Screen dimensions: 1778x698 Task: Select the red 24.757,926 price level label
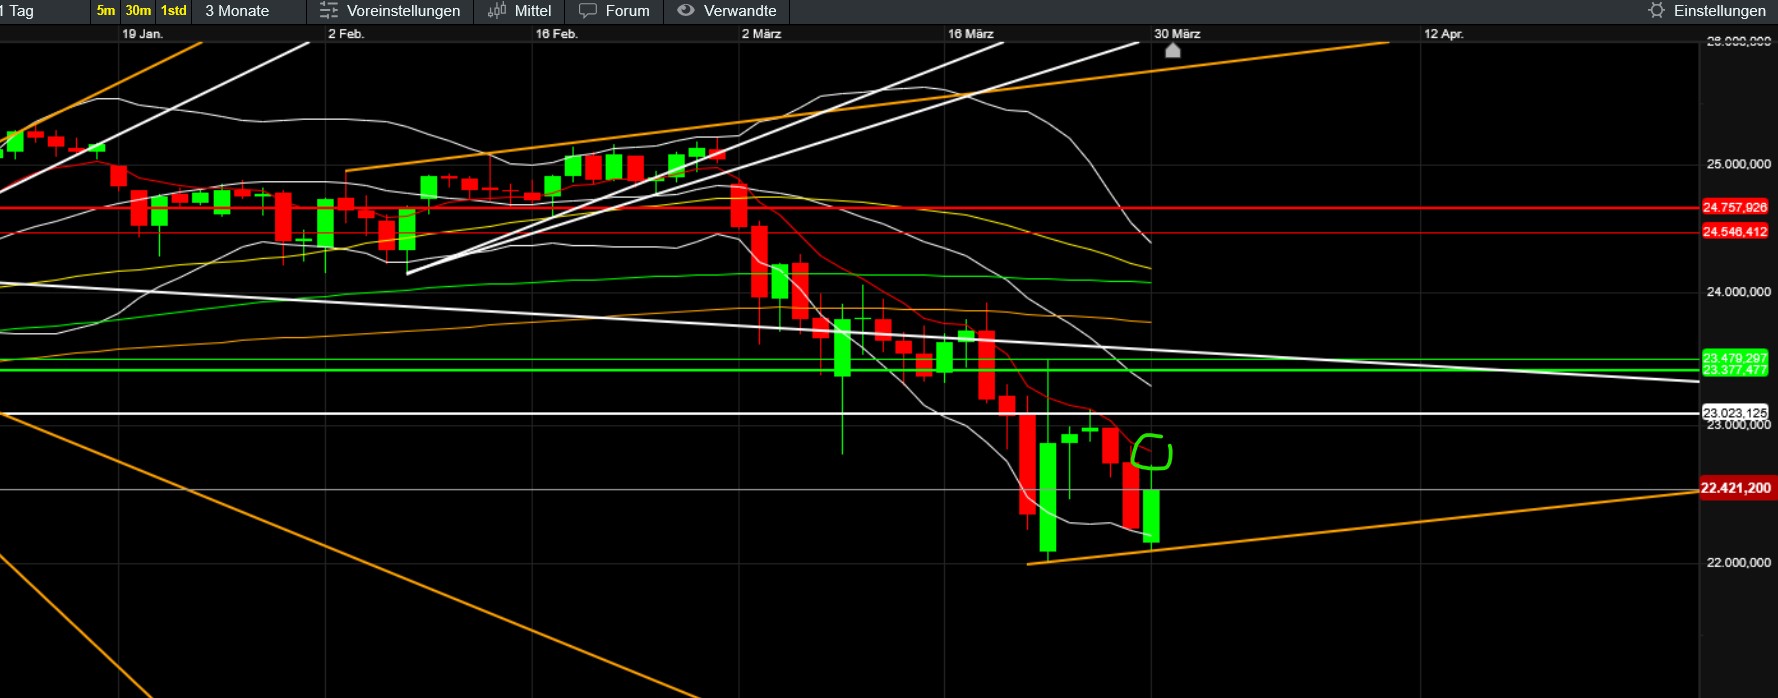[x=1735, y=207]
